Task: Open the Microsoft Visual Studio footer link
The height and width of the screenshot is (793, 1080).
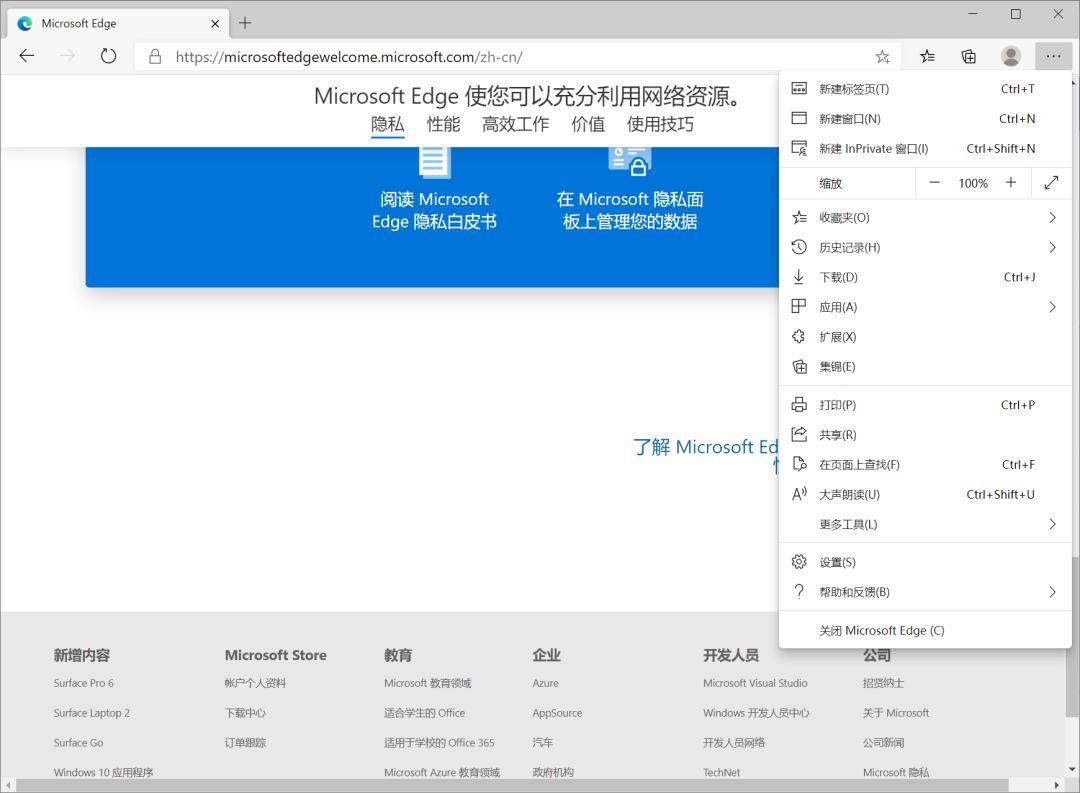Action: click(x=755, y=683)
